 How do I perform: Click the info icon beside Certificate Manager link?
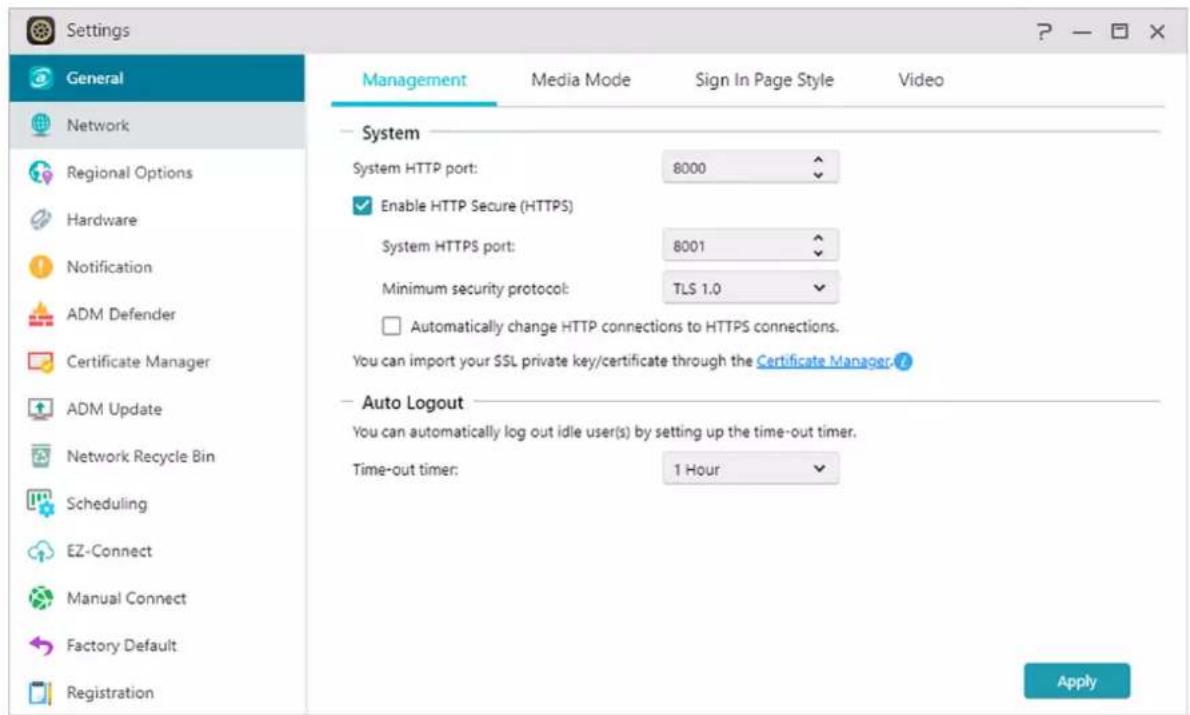pos(903,361)
